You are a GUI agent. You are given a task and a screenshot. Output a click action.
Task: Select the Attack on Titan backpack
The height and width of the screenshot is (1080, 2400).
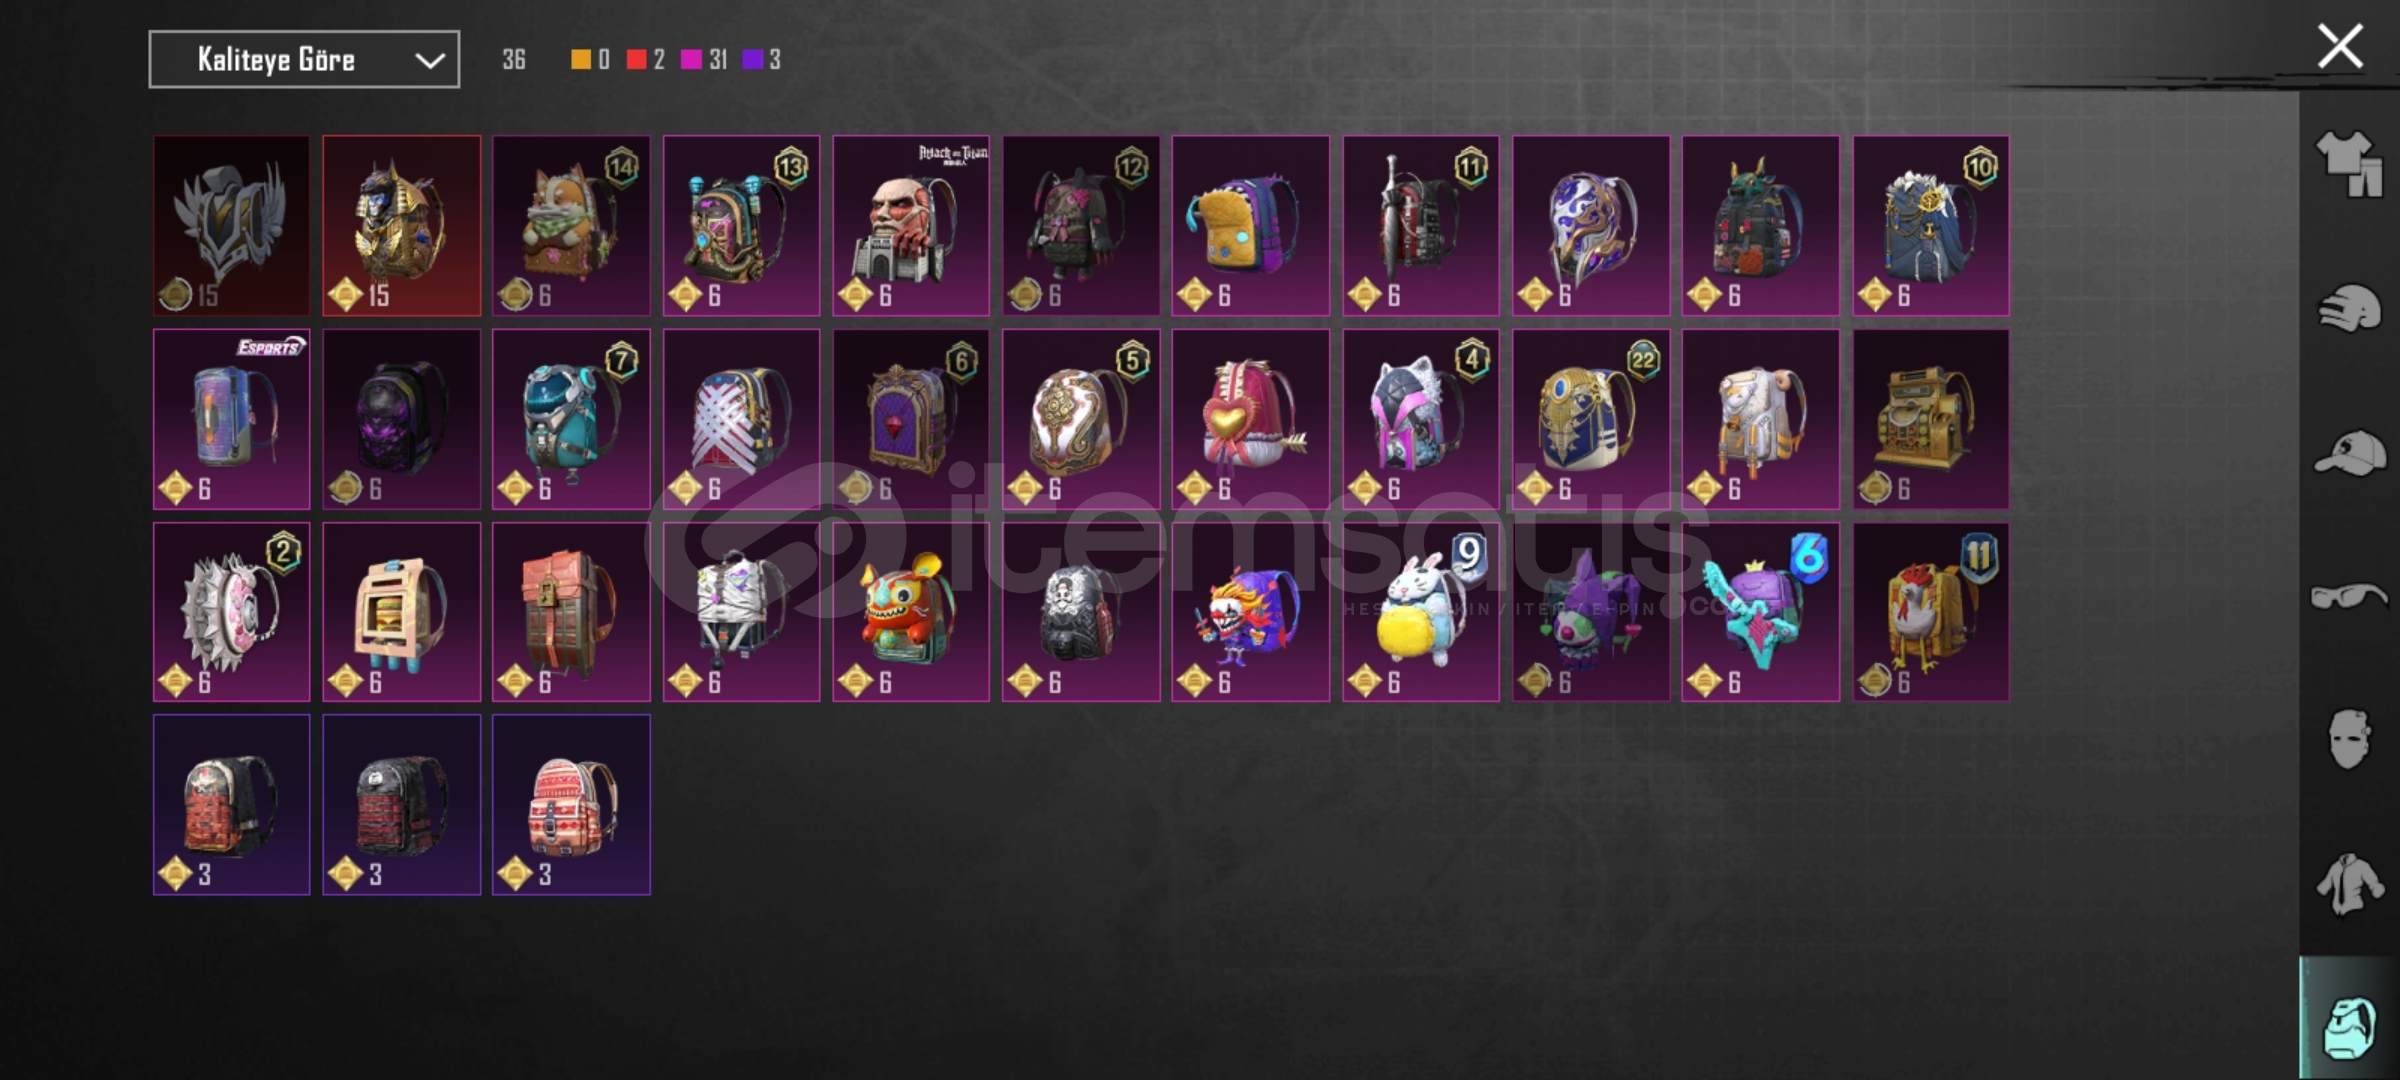[911, 226]
